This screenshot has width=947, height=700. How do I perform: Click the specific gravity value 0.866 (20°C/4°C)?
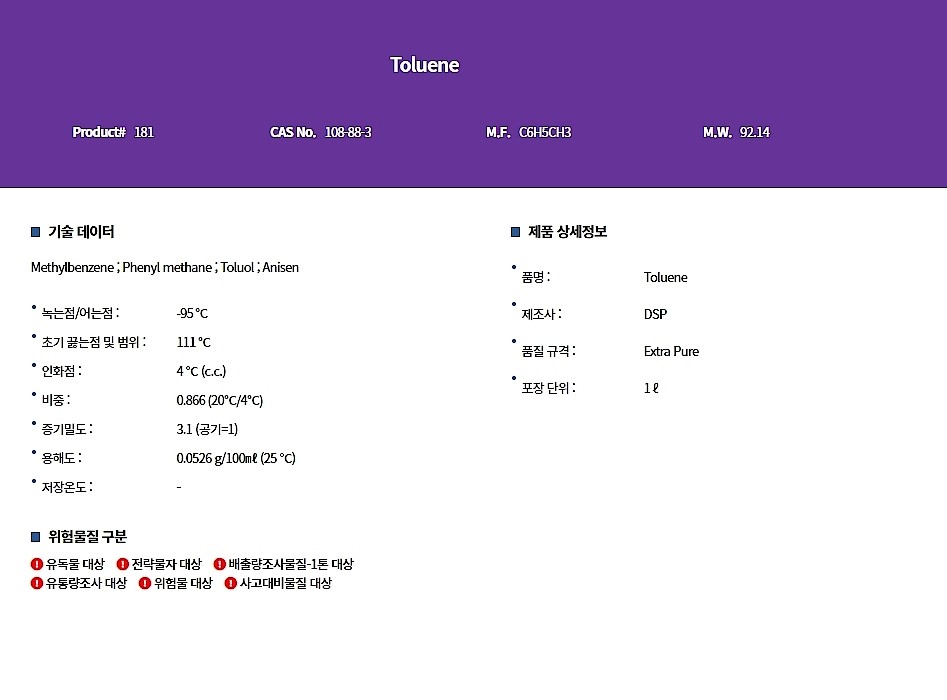pos(220,400)
